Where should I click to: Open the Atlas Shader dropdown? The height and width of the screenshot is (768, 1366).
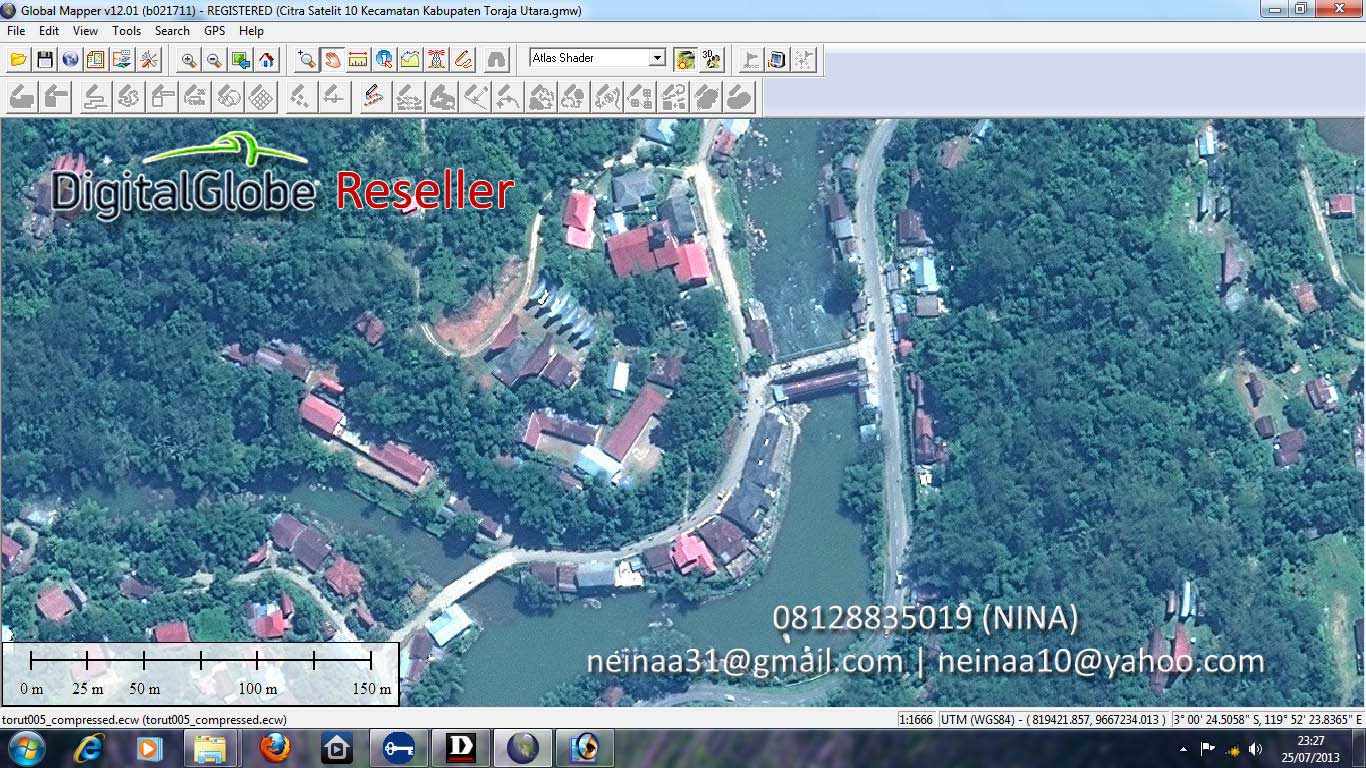pyautogui.click(x=656, y=57)
